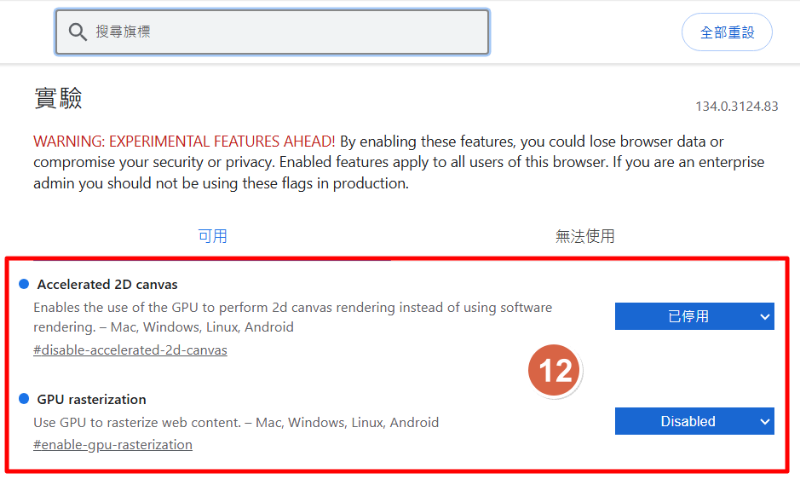Click blue dot beside Accelerated 2D canvas
This screenshot has width=800, height=485.
coord(24,284)
